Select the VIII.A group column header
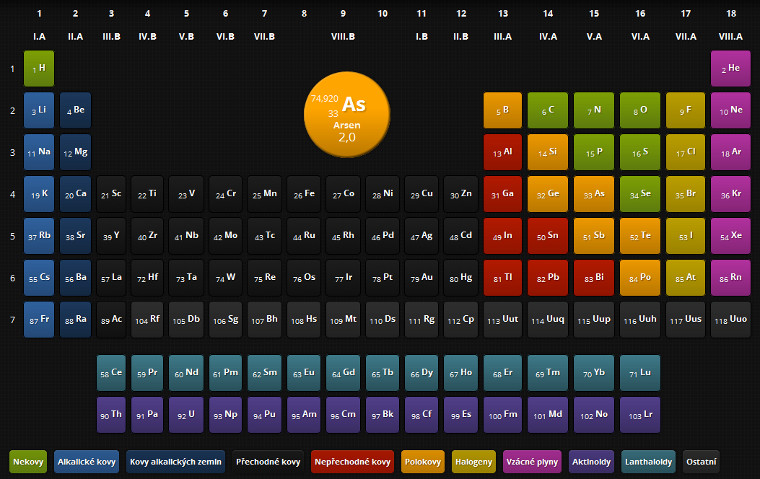The image size is (760, 479). coord(731,37)
